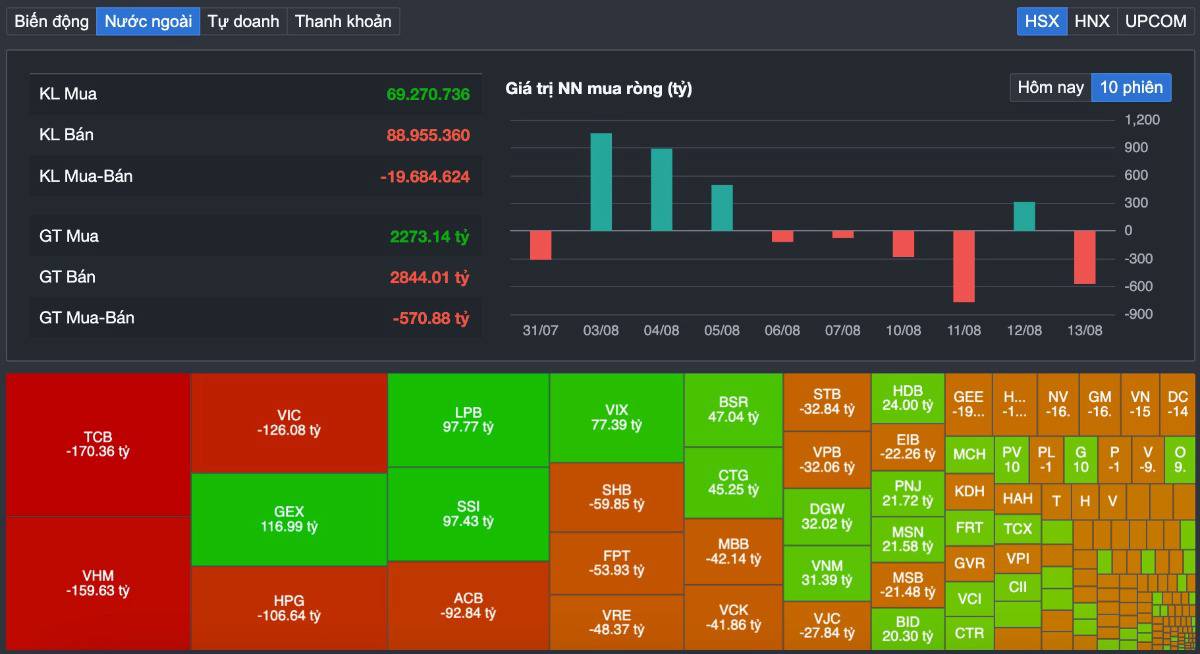The height and width of the screenshot is (654, 1200).
Task: Click the MSN tile showing 21.58 tỷ
Action: (908, 539)
